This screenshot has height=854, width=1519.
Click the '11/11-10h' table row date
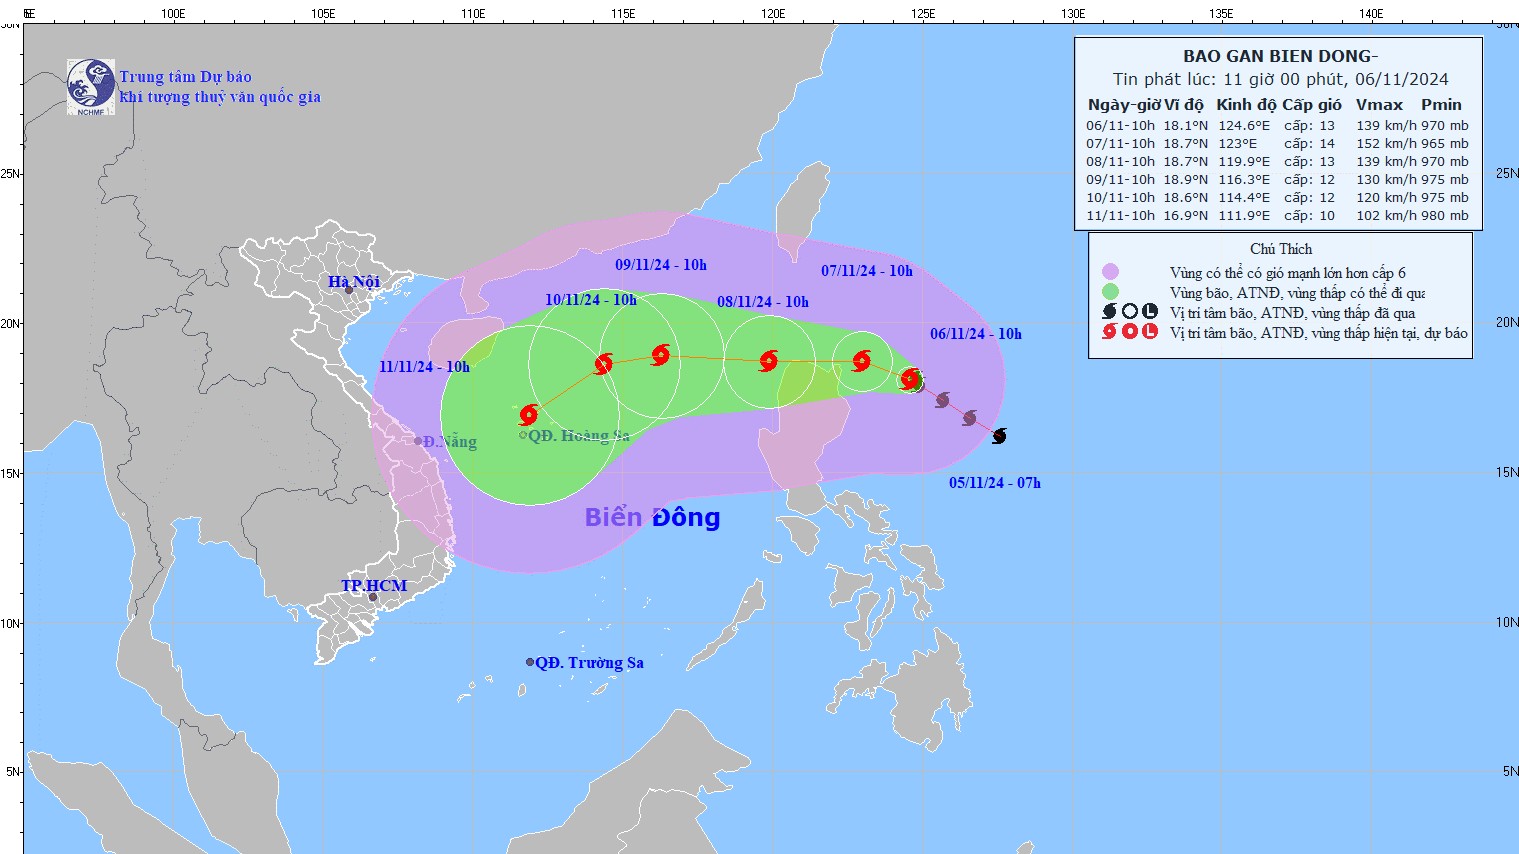[x=1120, y=216]
